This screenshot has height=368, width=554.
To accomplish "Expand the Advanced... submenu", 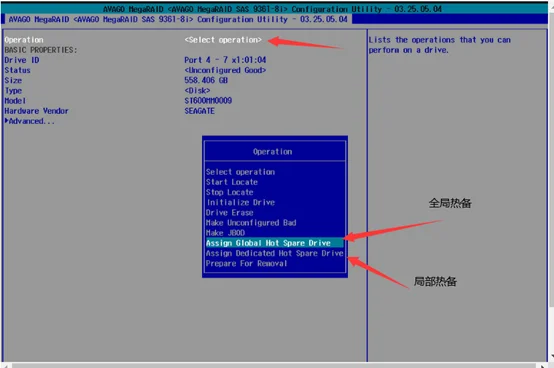I will [30, 121].
